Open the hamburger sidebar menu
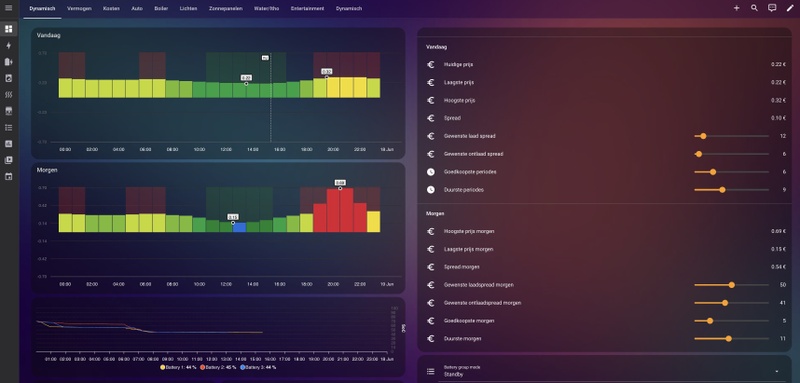This screenshot has width=800, height=383. coord(8,8)
